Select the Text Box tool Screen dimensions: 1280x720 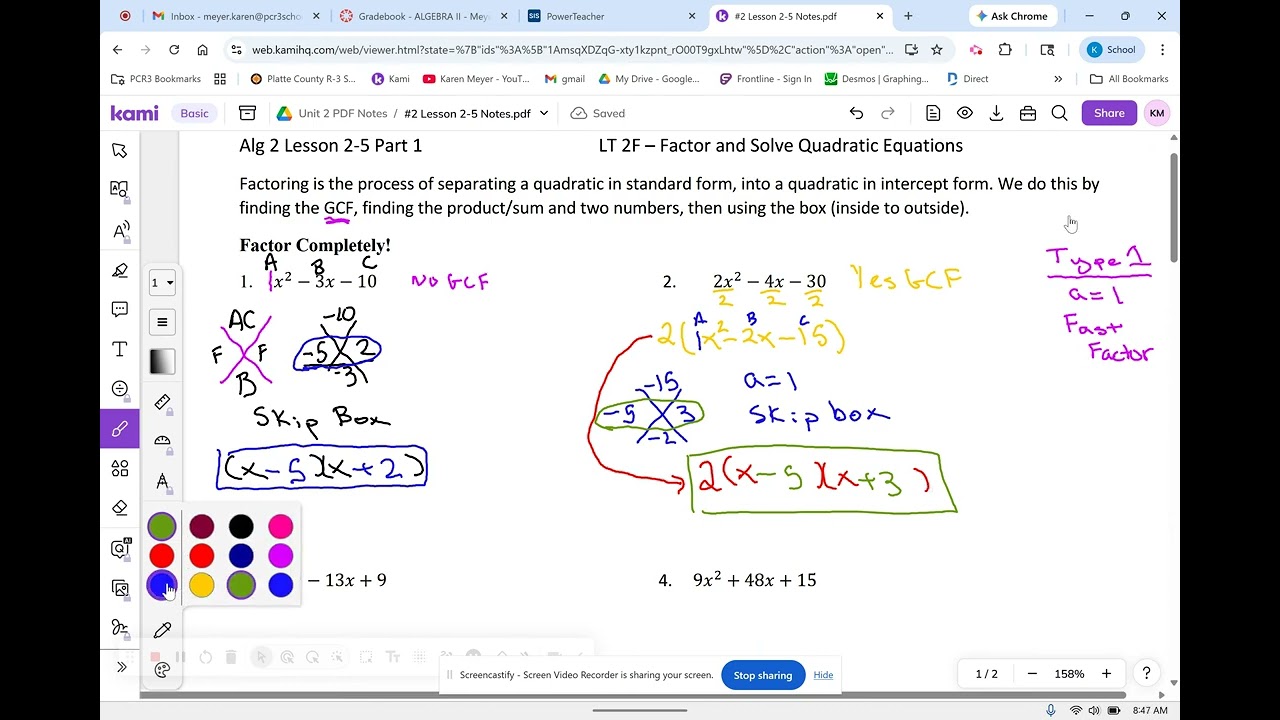click(x=120, y=349)
